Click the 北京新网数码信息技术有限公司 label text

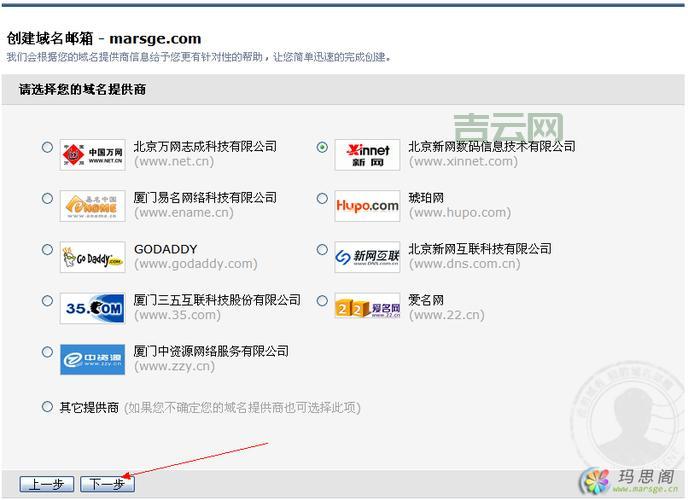tap(492, 146)
